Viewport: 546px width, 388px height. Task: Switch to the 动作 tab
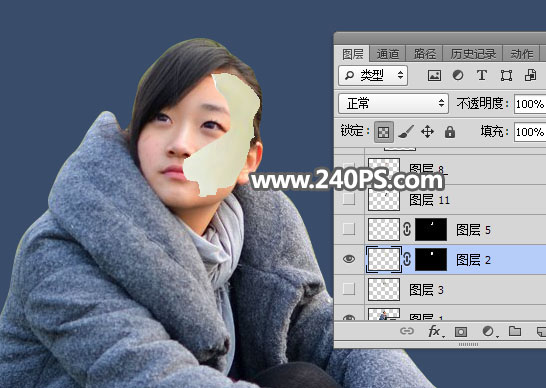pyautogui.click(x=521, y=54)
